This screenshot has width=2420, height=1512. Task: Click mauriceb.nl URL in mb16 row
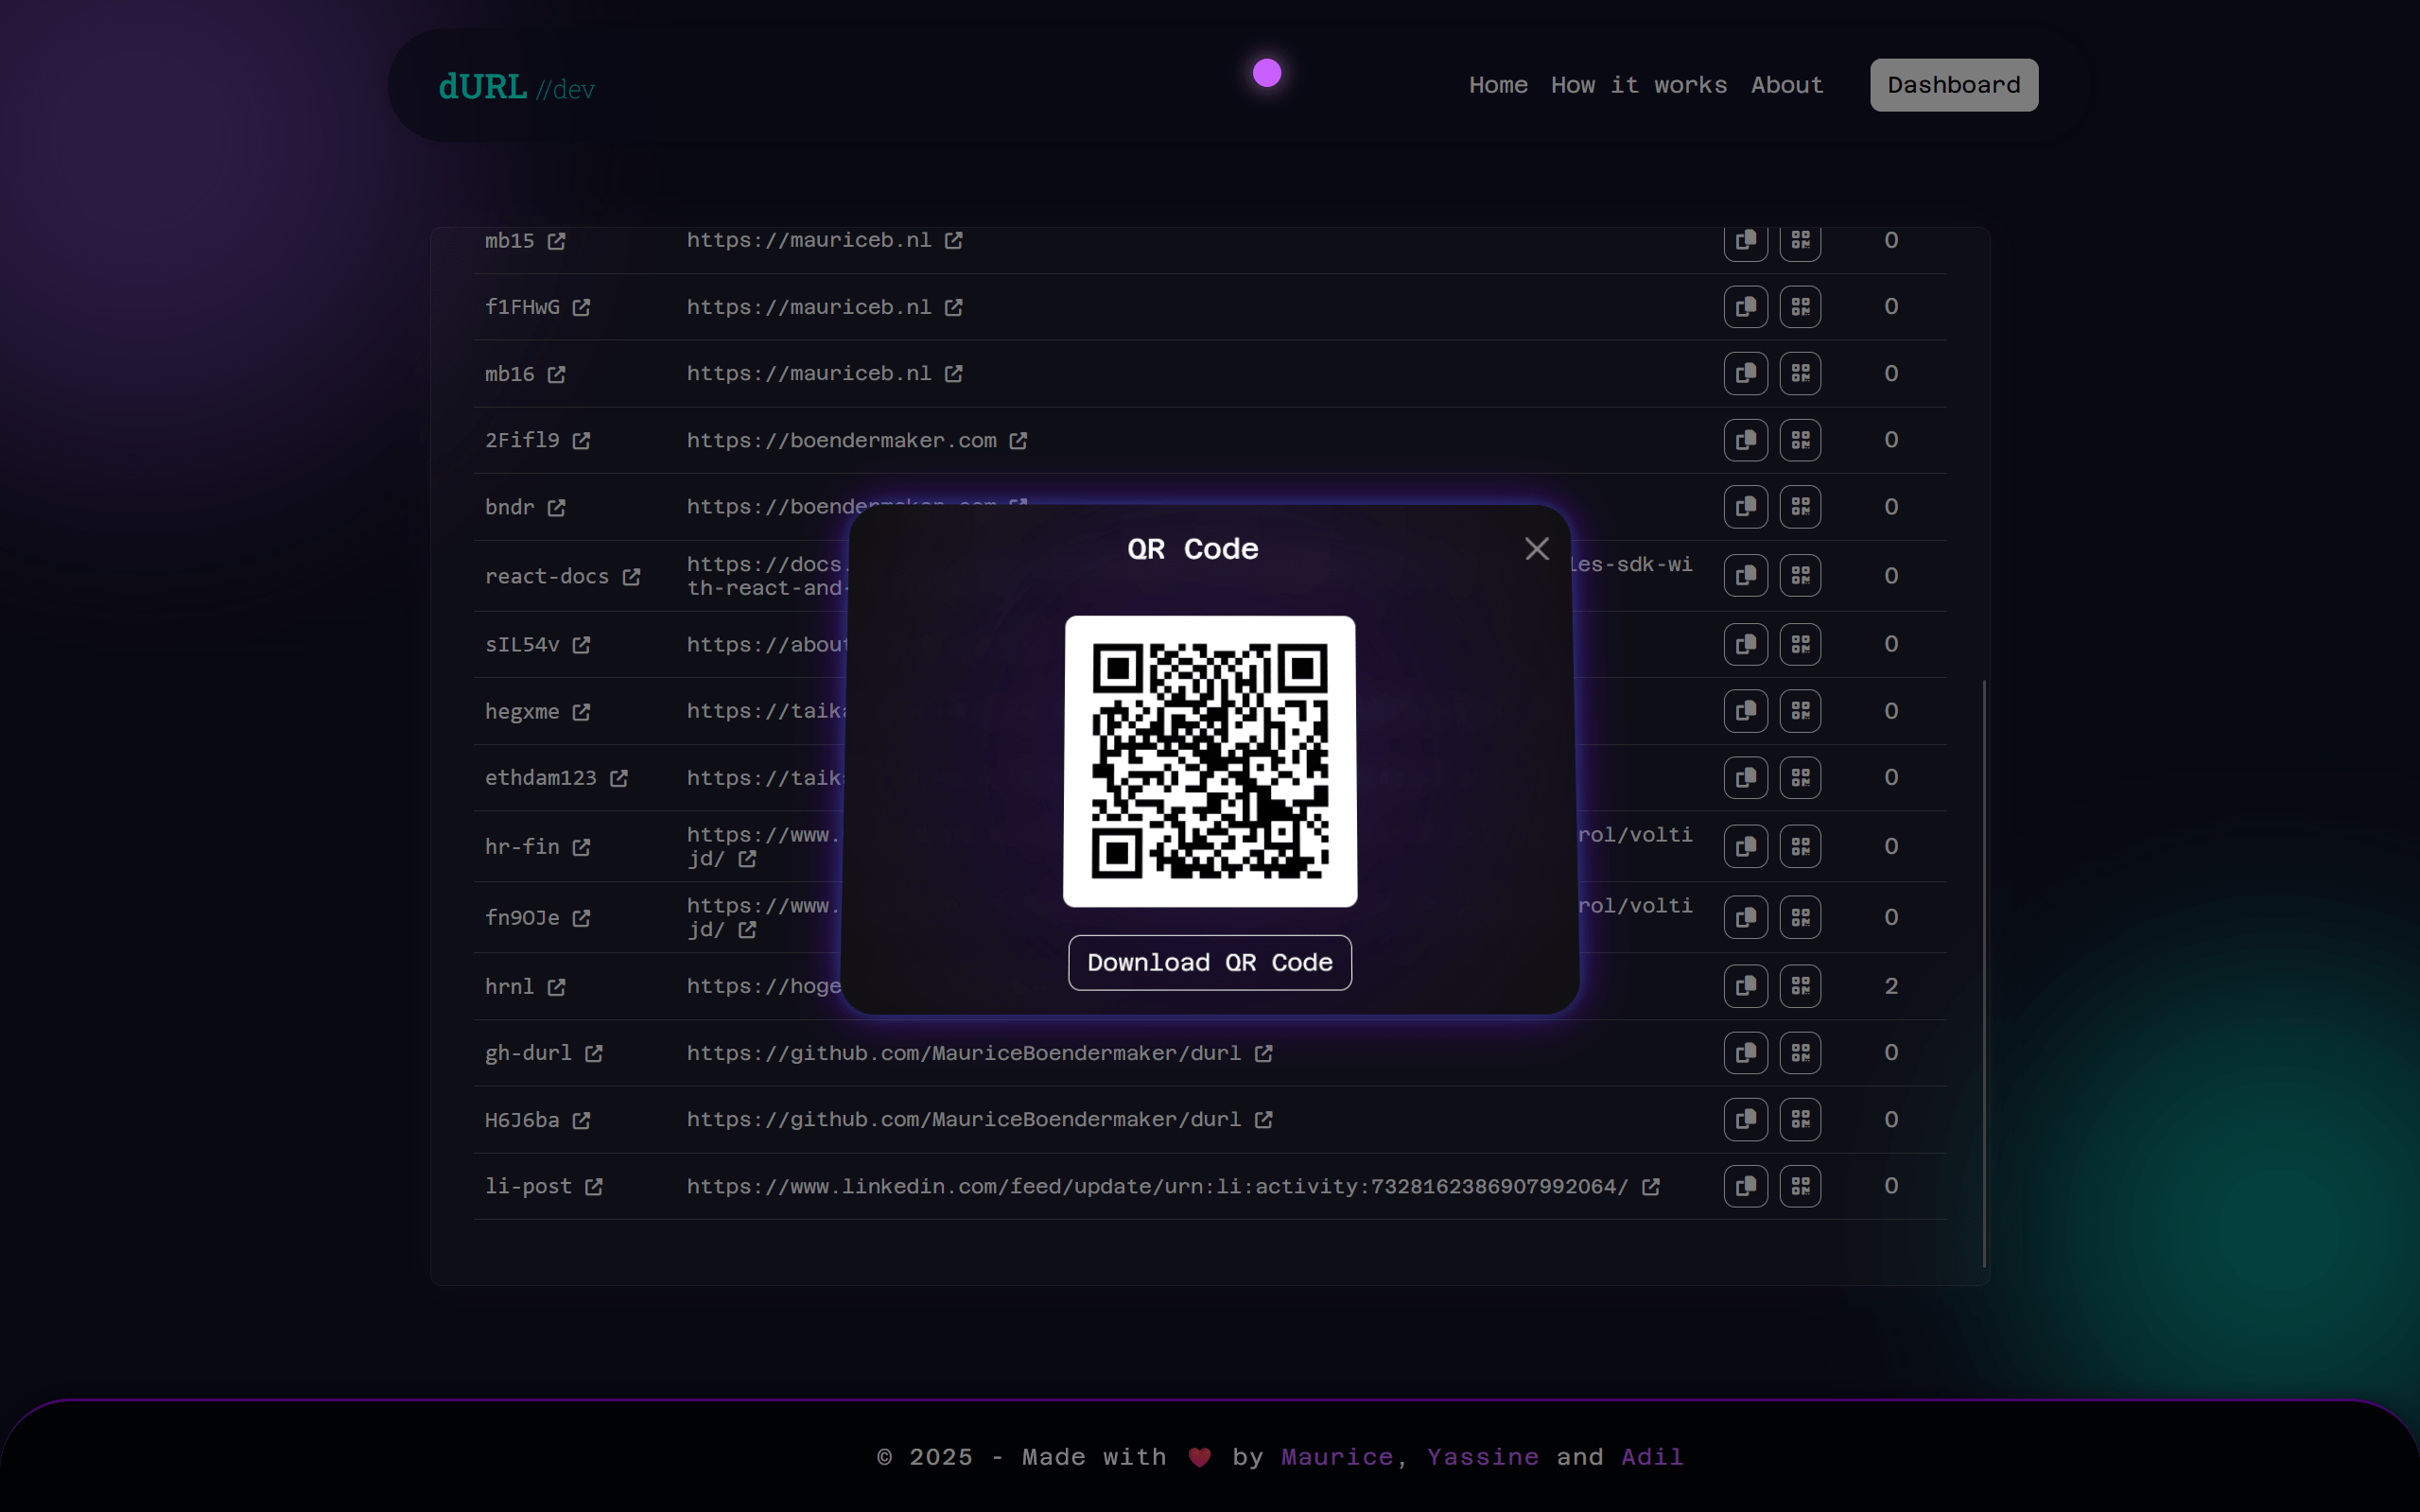(809, 373)
